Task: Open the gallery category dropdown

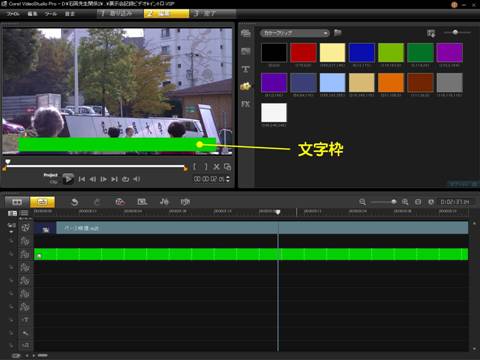Action: 295,33
